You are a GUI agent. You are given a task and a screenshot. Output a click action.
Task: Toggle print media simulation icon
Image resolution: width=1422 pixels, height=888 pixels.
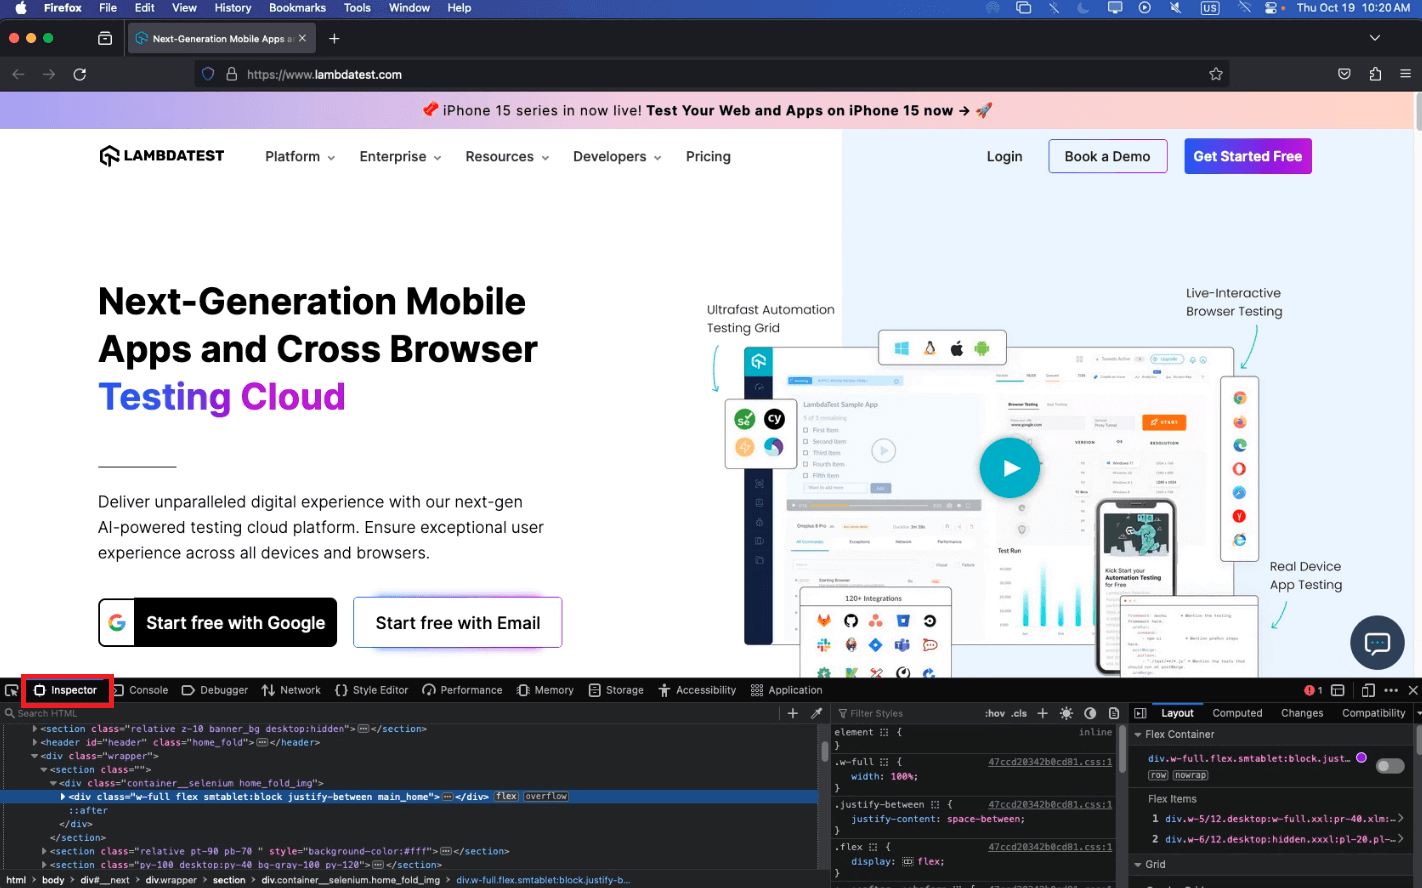[x=1113, y=713]
